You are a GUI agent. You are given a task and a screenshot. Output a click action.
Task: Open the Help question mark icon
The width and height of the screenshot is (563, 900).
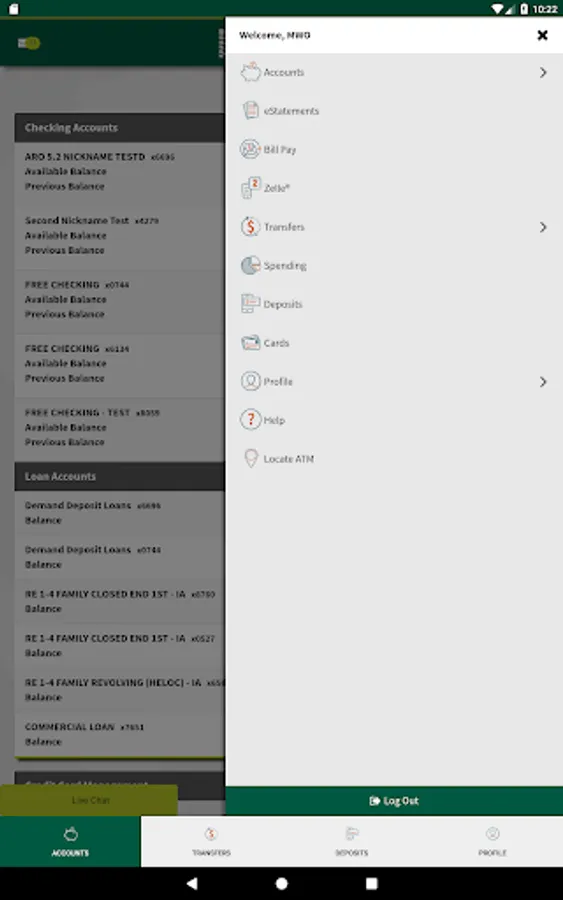point(250,420)
